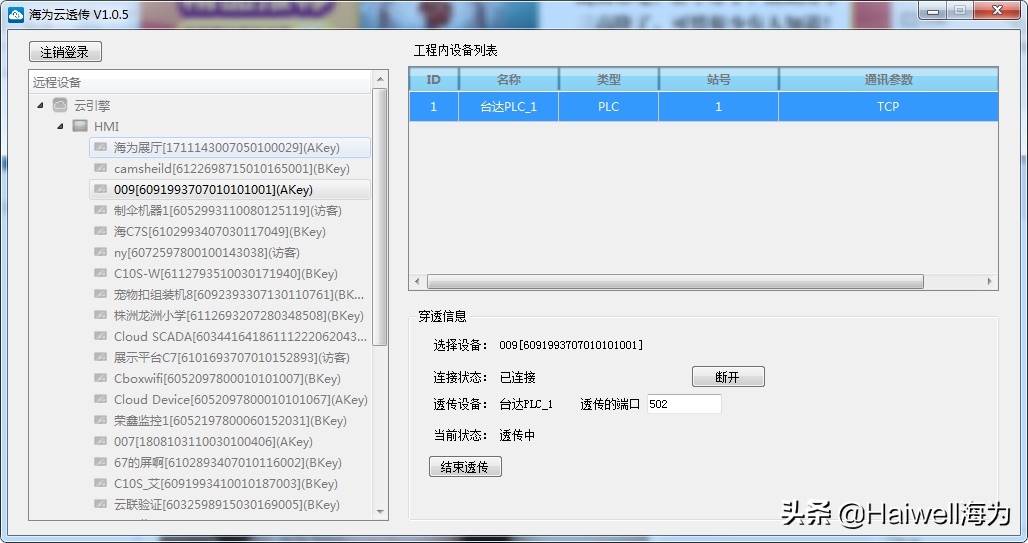
Task: Click the 通讯参数 column header
Action: coord(888,79)
